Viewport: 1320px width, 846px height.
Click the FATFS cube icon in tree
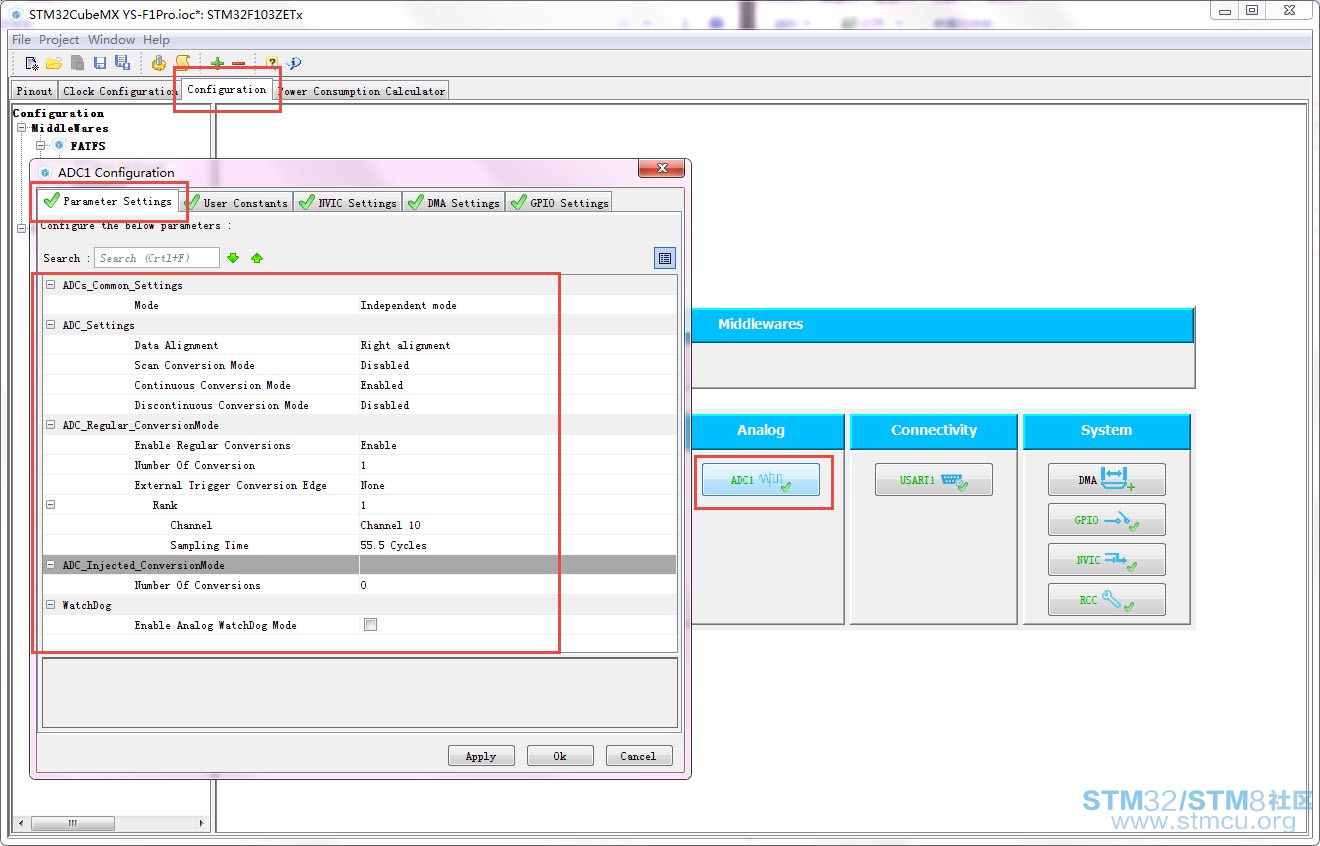pyautogui.click(x=59, y=146)
